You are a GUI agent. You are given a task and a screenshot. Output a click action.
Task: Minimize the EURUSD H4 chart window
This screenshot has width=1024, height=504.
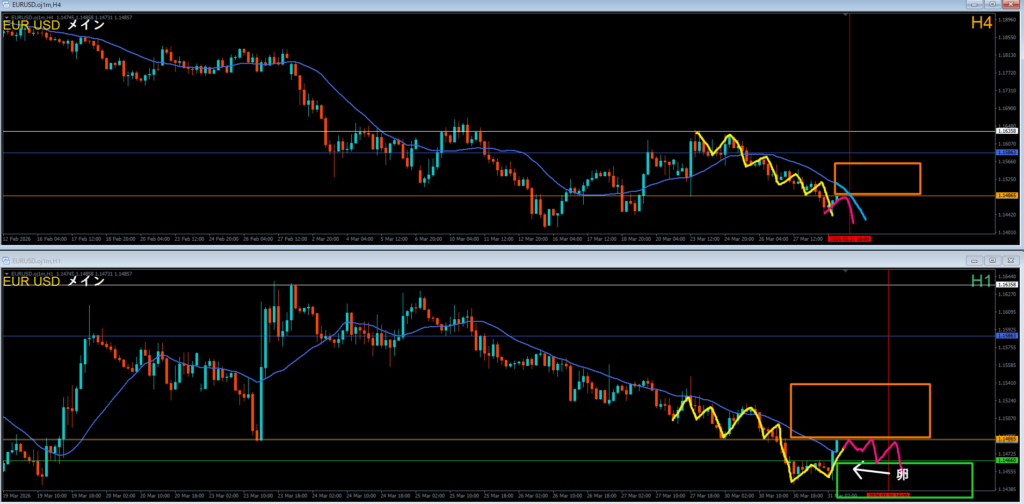pyautogui.click(x=976, y=4)
